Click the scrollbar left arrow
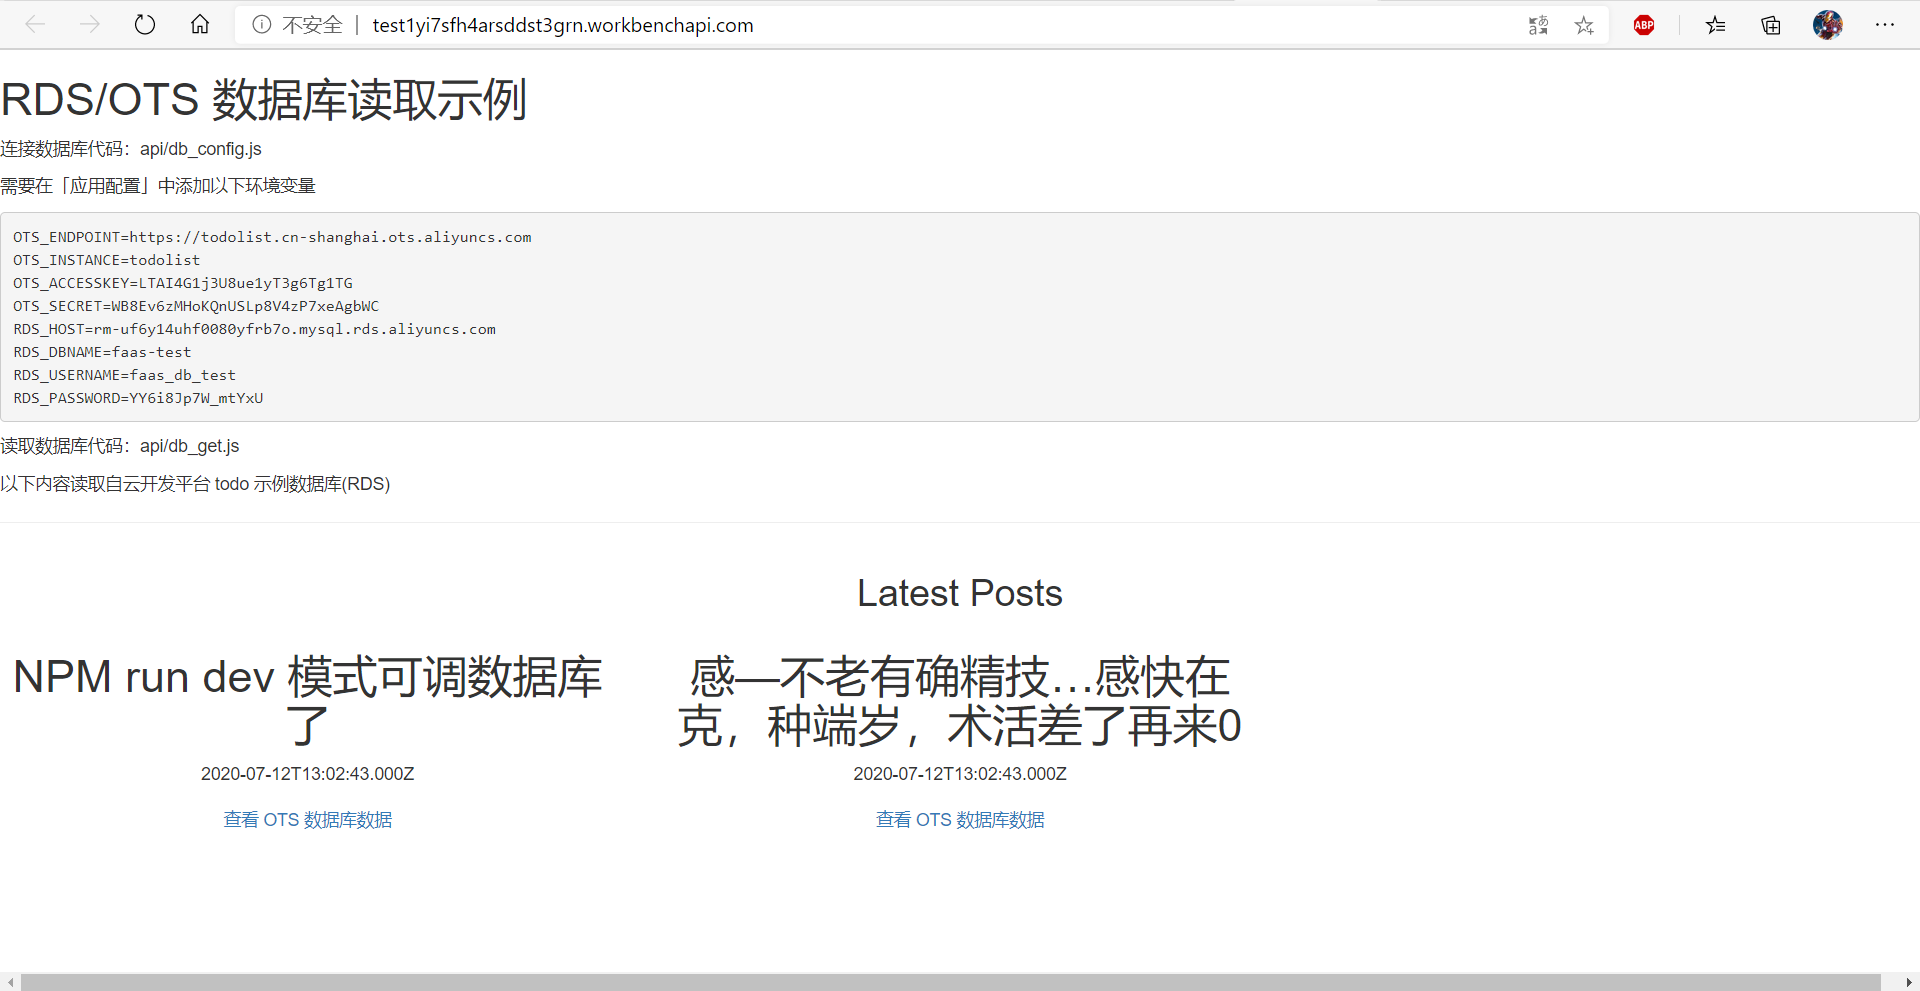 (10, 982)
